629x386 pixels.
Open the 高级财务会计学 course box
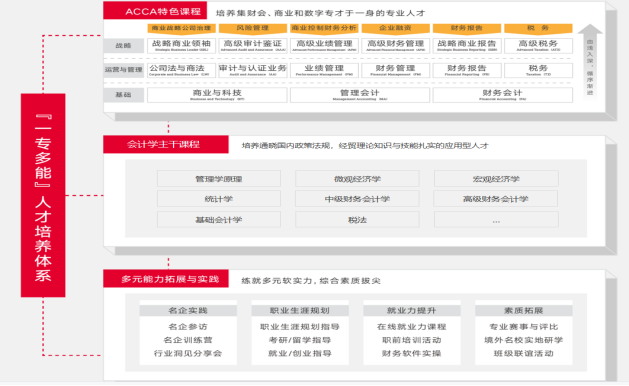click(496, 199)
